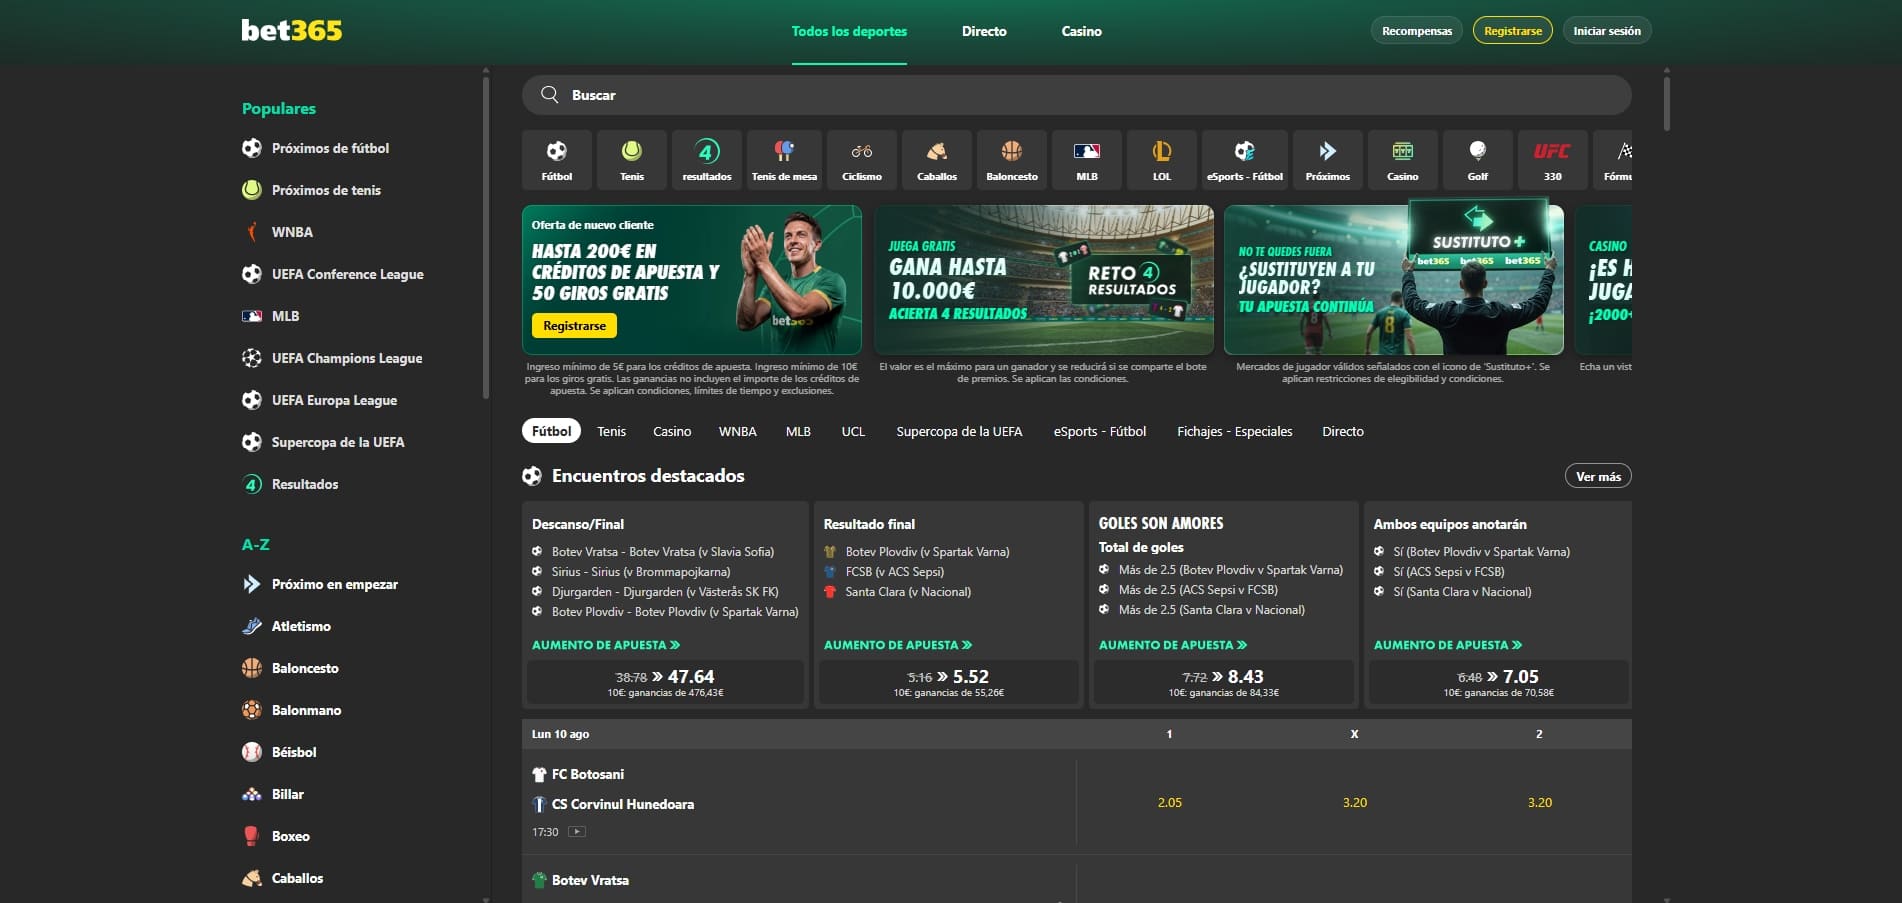Image resolution: width=1902 pixels, height=903 pixels.
Task: Open the LOL esports tile
Action: [x=1161, y=159]
